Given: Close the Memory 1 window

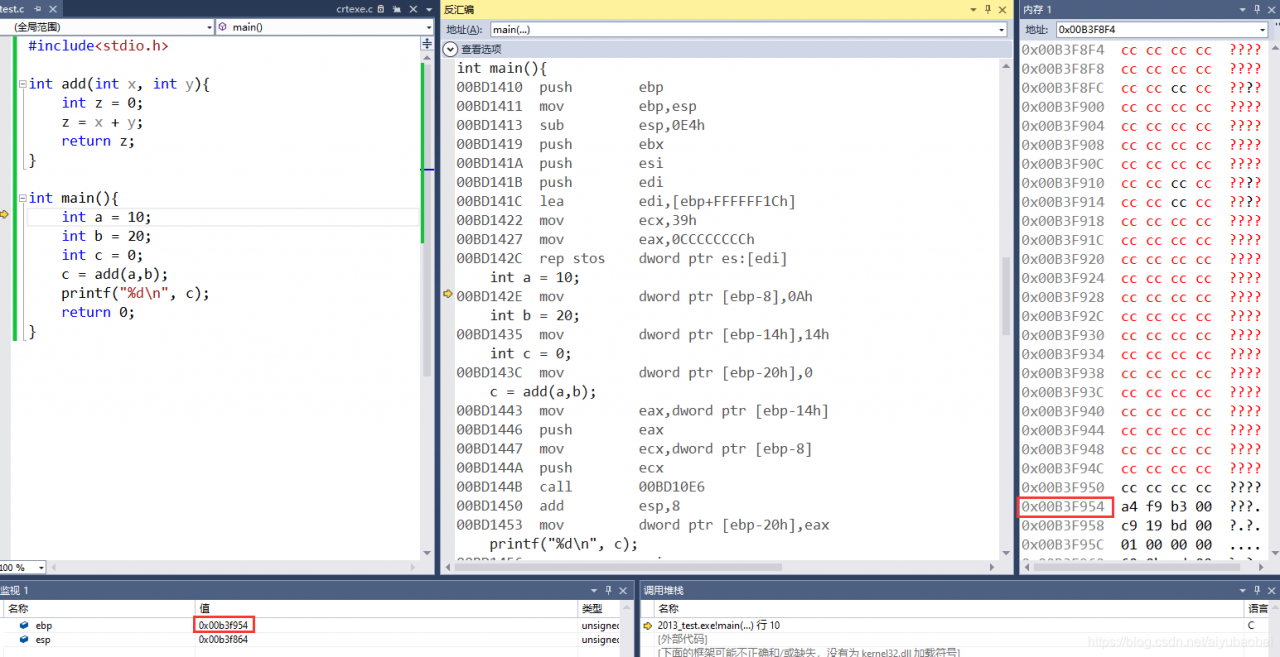Looking at the screenshot, I should tap(1270, 9).
